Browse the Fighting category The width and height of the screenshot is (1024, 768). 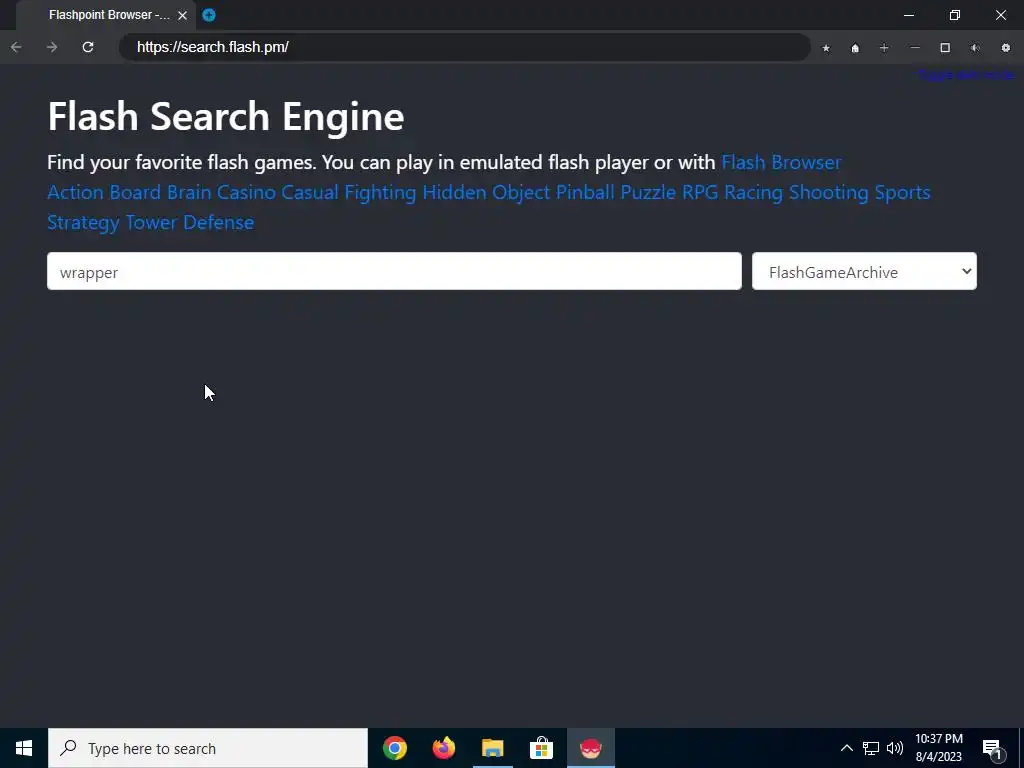[380, 193]
